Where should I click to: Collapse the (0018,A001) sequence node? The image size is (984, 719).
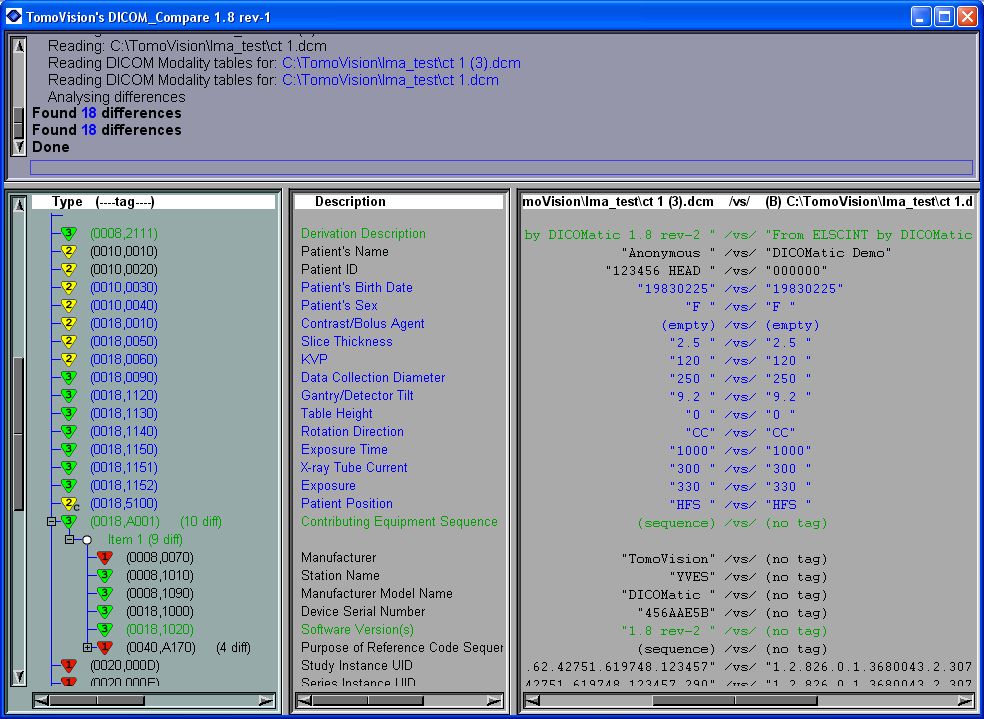click(x=52, y=521)
